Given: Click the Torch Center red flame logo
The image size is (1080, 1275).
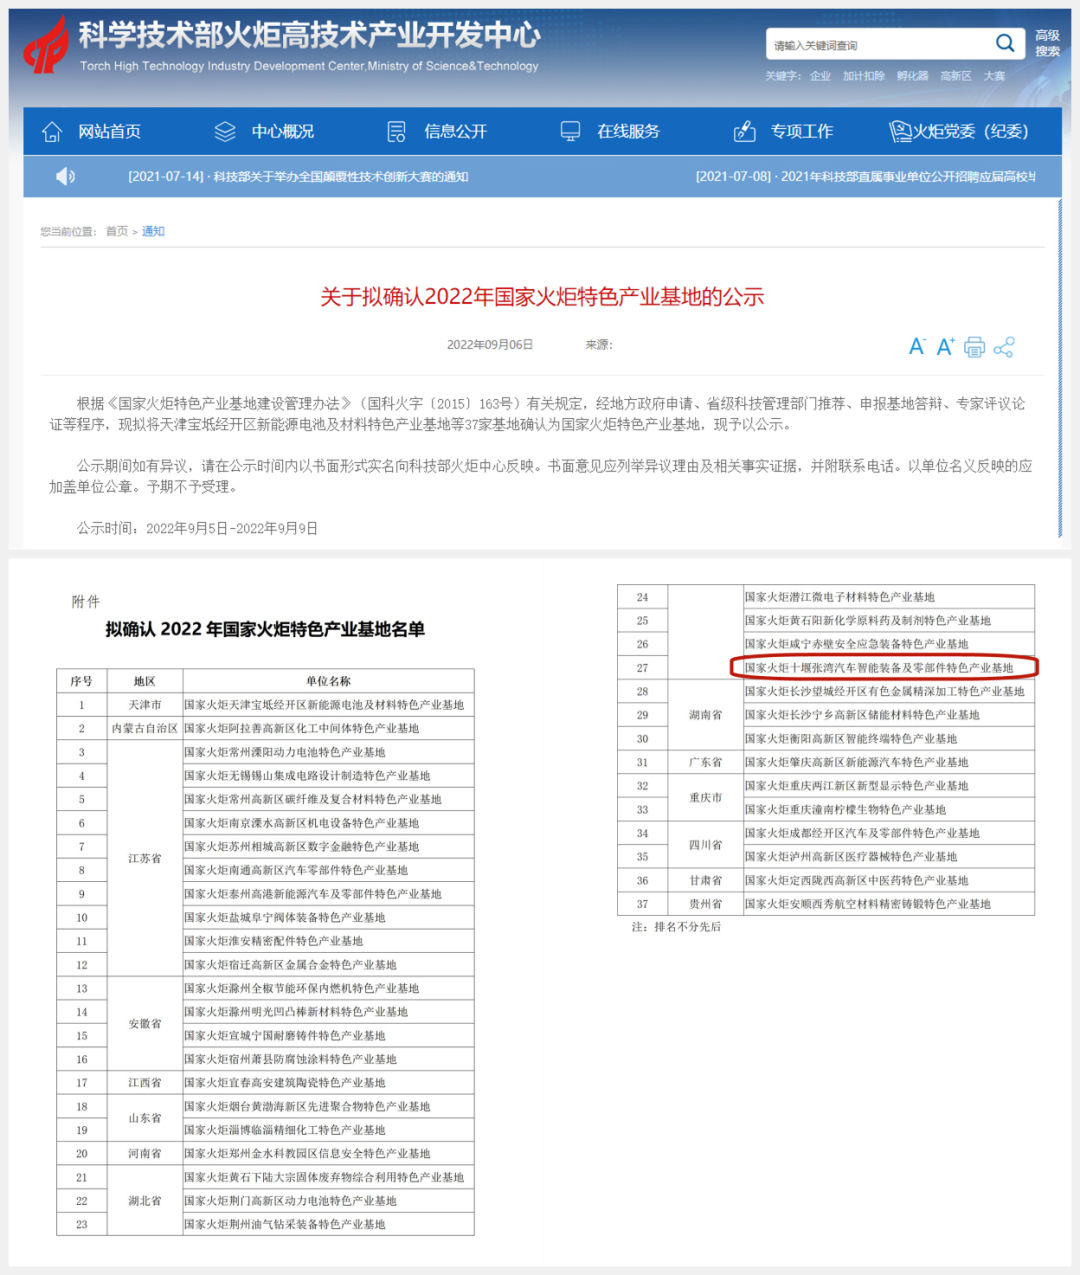Looking at the screenshot, I should pyautogui.click(x=46, y=45).
